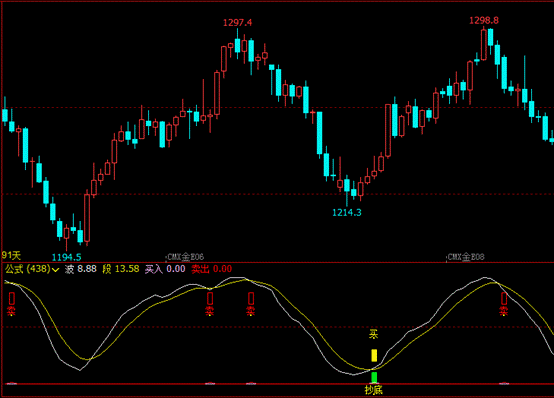Select the CMX金E08 contract marker

point(466,257)
